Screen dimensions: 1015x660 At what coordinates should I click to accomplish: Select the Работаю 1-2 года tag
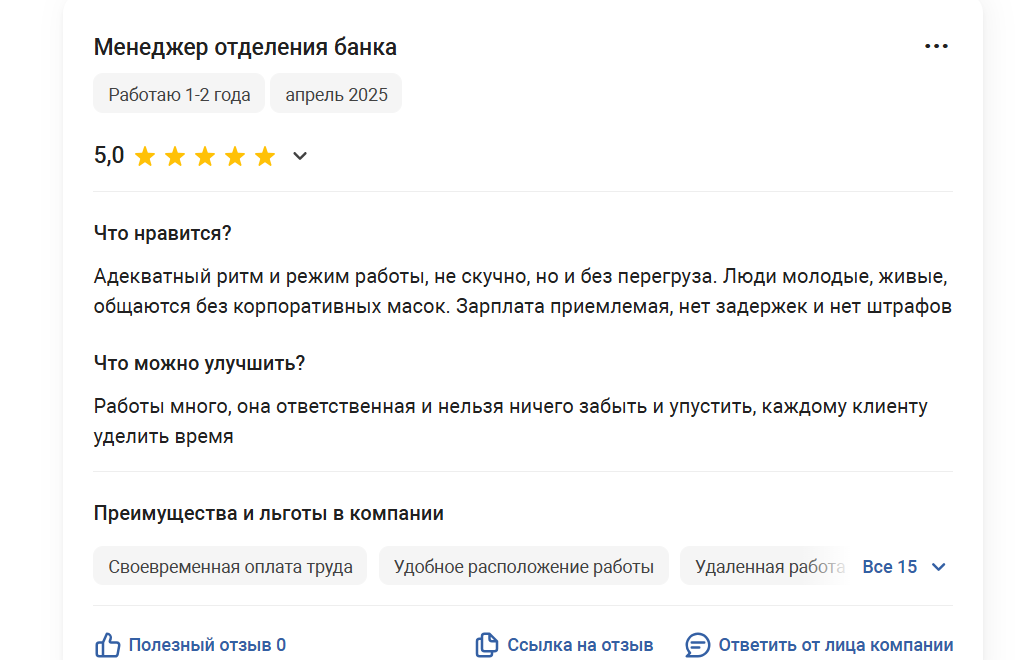[179, 94]
